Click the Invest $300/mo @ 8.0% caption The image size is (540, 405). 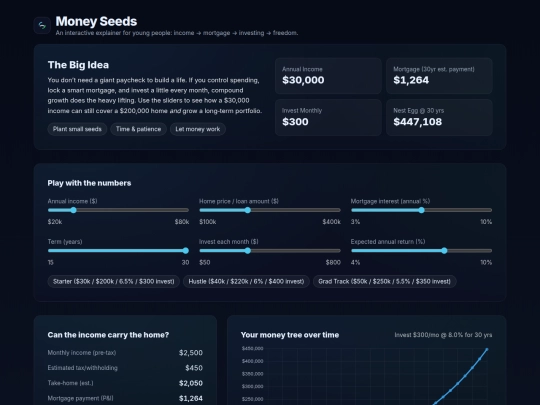(x=443, y=335)
